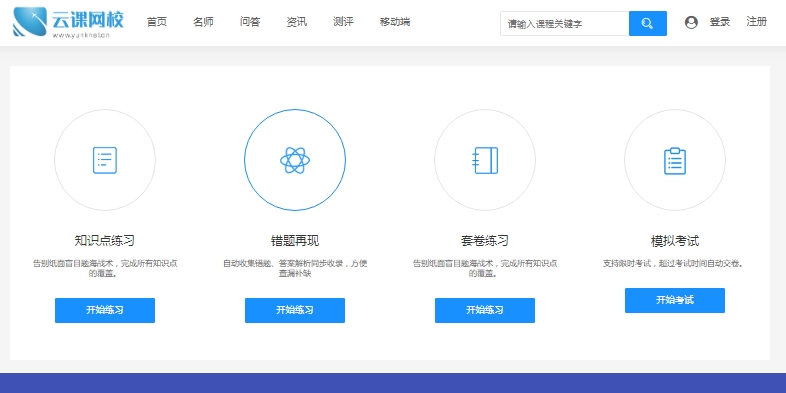Select the 资讯 menu item
The height and width of the screenshot is (393, 786).
point(297,22)
